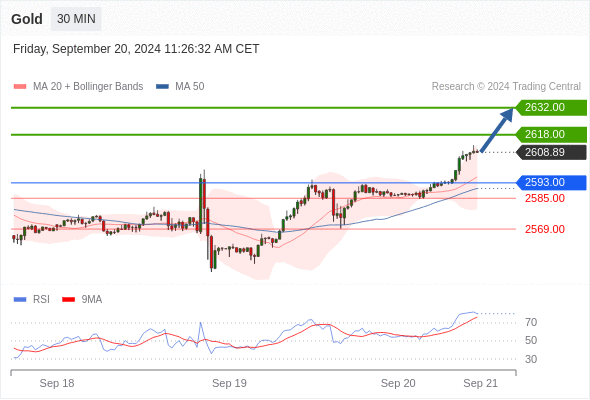Screen dimensions: 590x400
Task: Click the 9MA red legend swatch
Action: coord(68,300)
